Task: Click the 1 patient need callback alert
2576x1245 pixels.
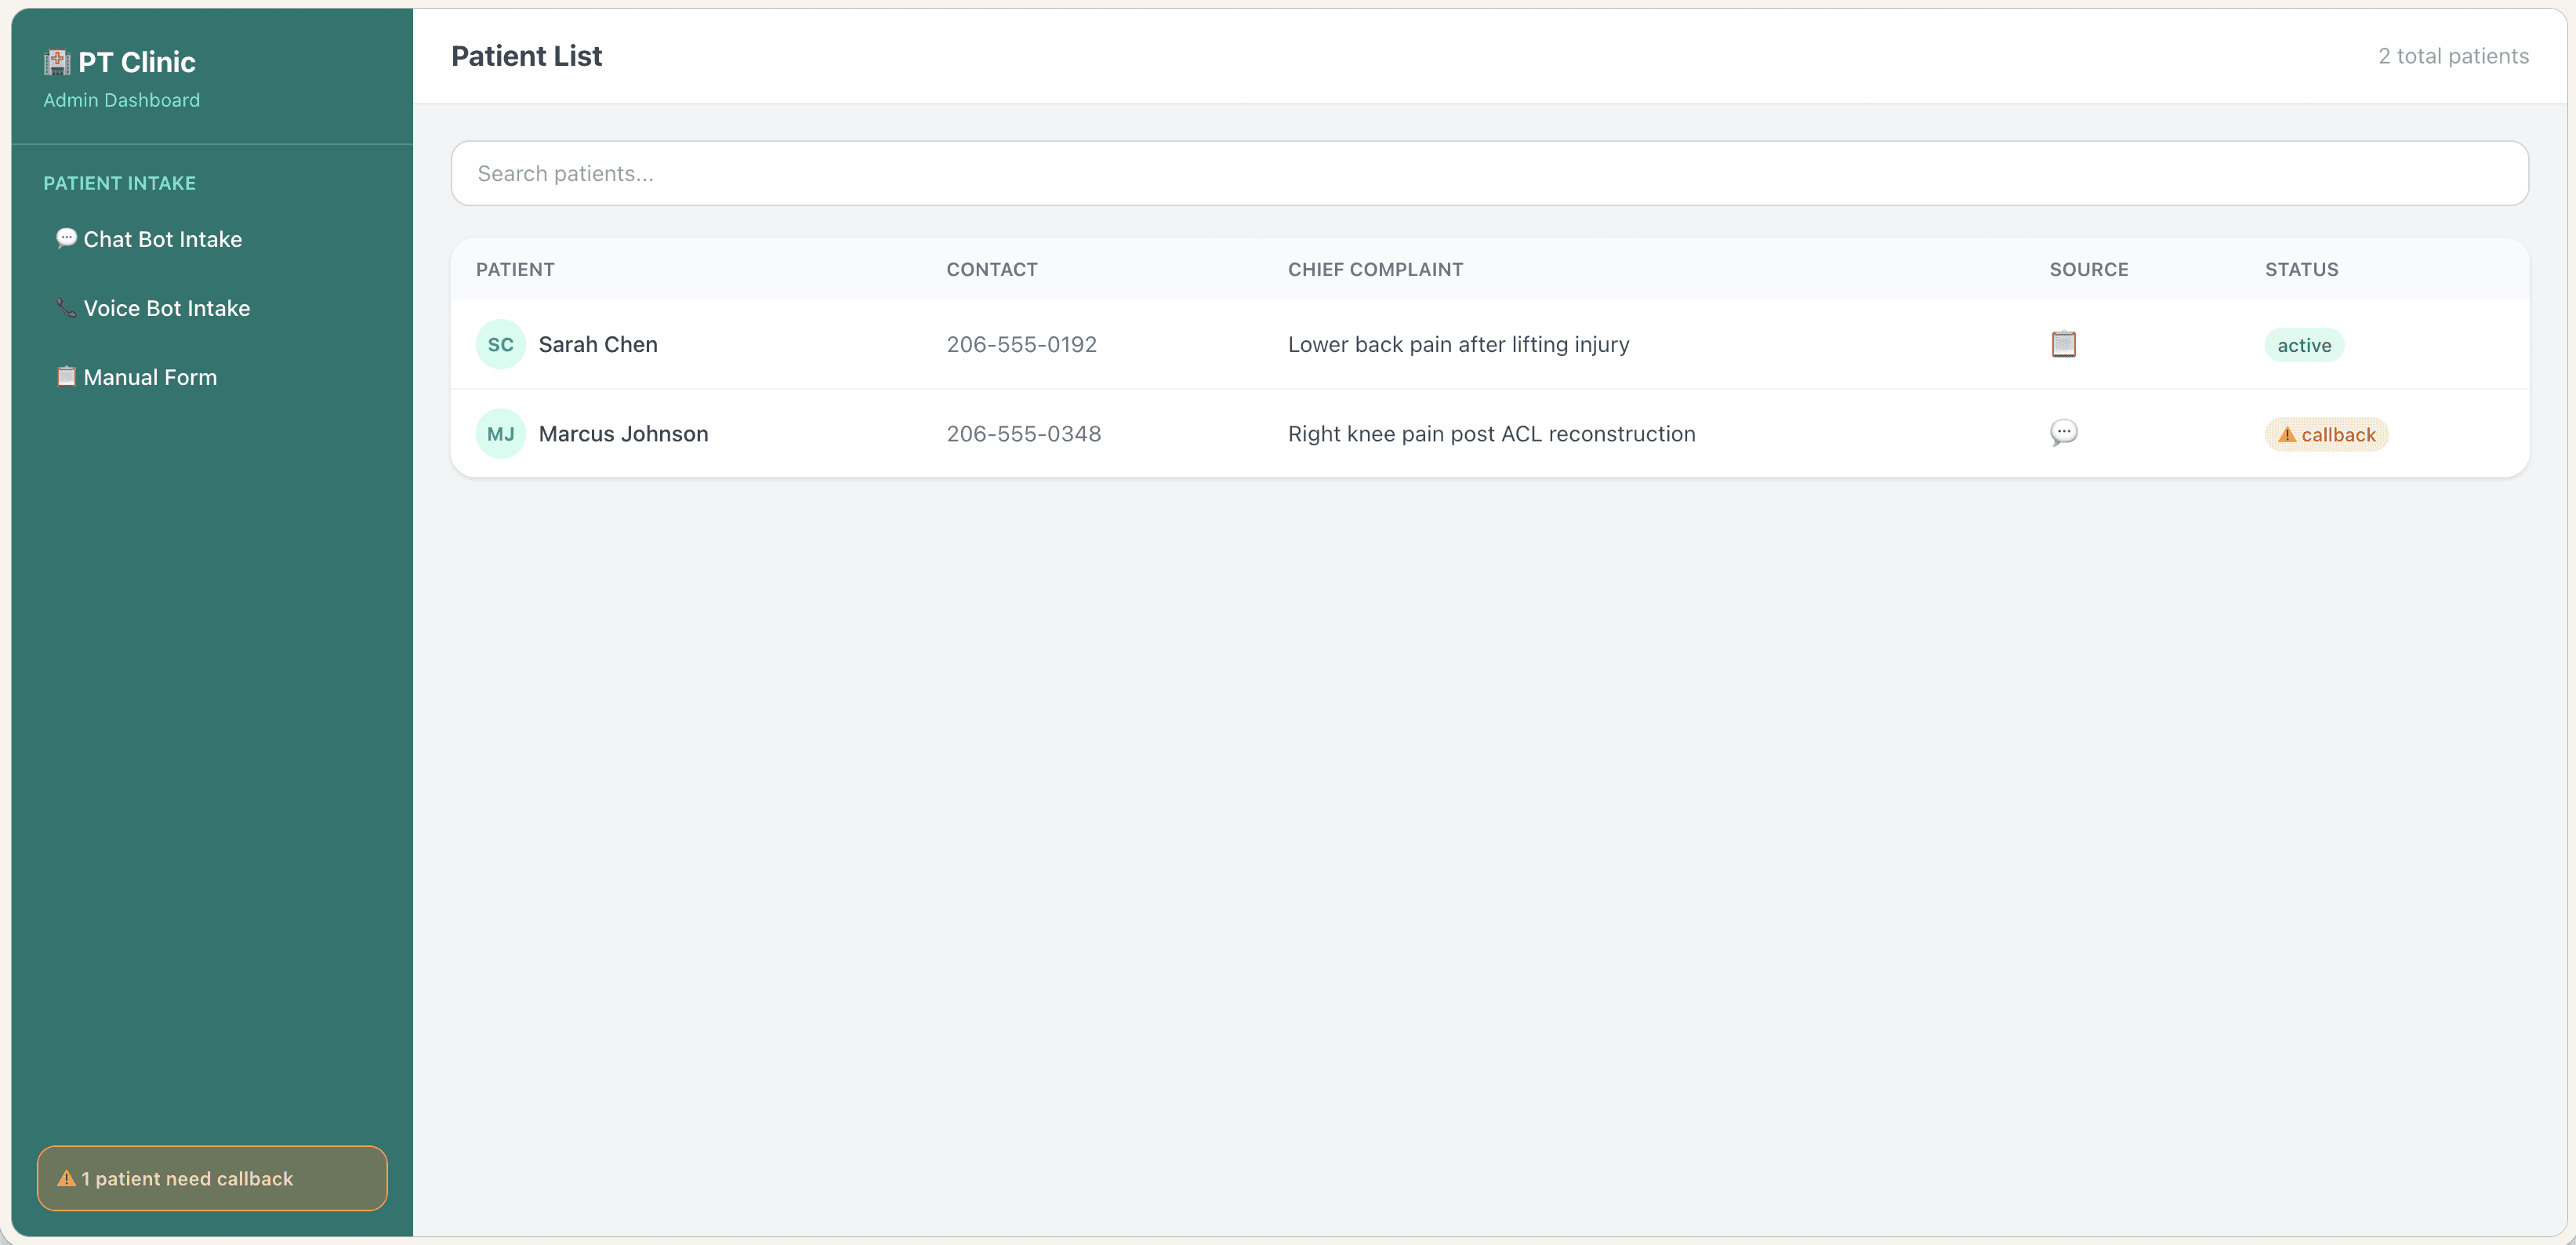Action: pyautogui.click(x=212, y=1178)
